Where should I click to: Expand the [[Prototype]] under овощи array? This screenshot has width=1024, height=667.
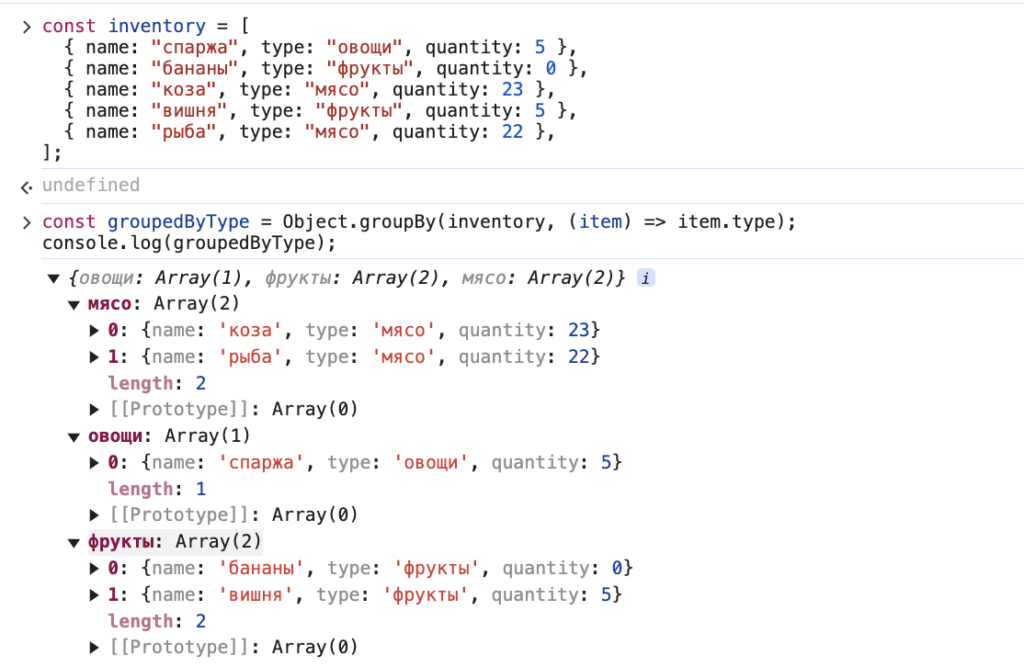95,515
